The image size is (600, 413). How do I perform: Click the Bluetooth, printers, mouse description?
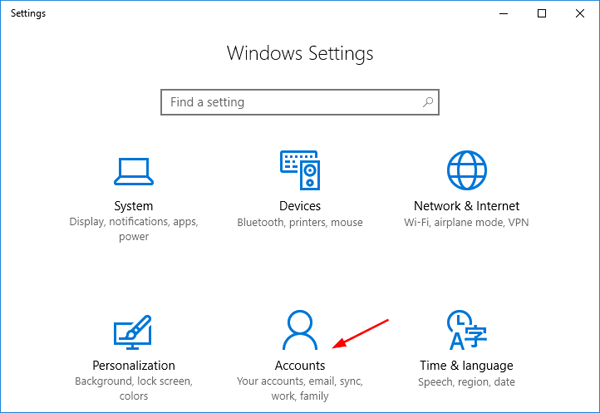300,222
